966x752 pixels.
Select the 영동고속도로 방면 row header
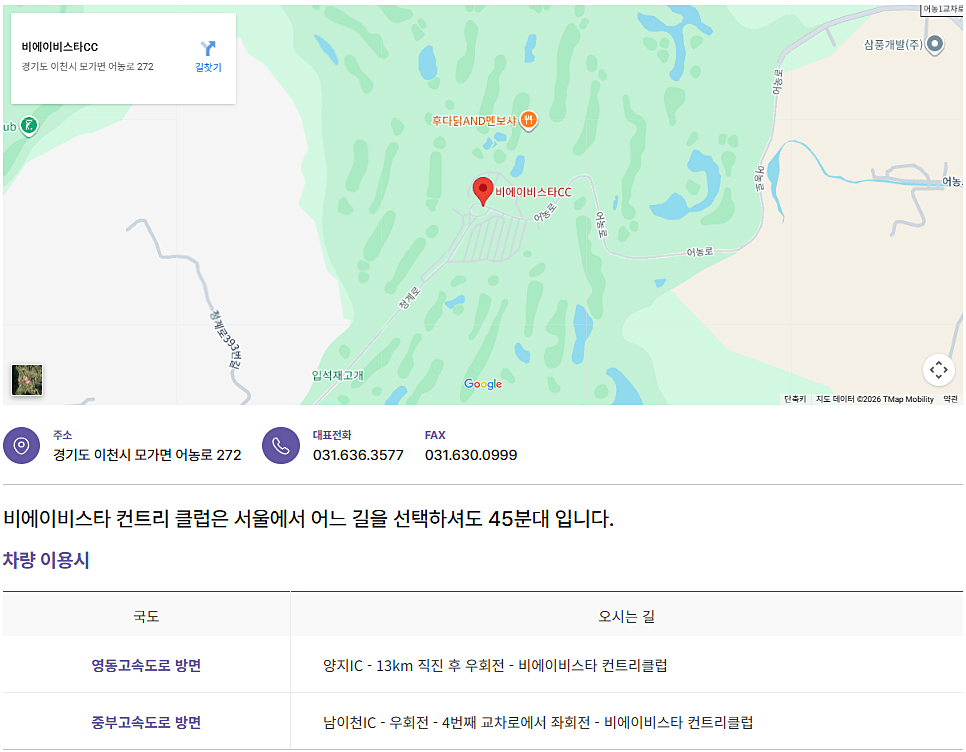coord(146,665)
